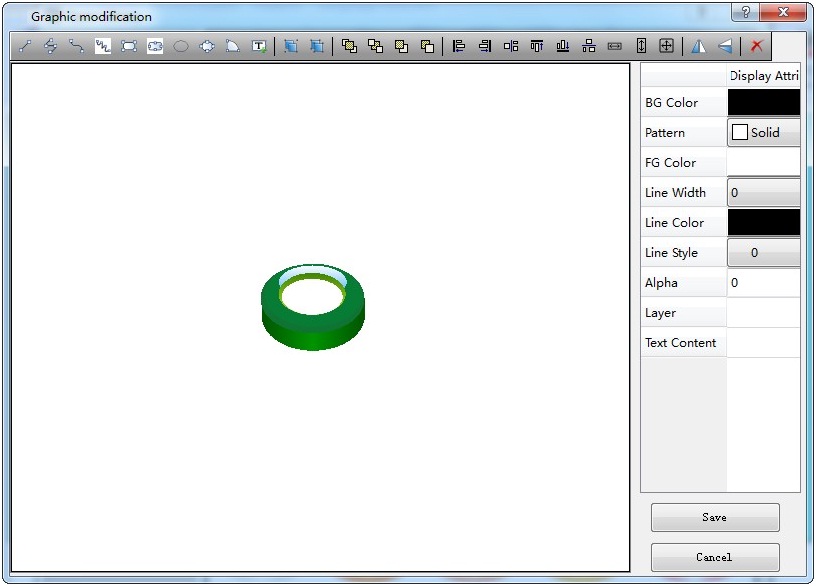This screenshot has height=586, width=816.
Task: Select the Line drawing tool
Action: [23, 46]
